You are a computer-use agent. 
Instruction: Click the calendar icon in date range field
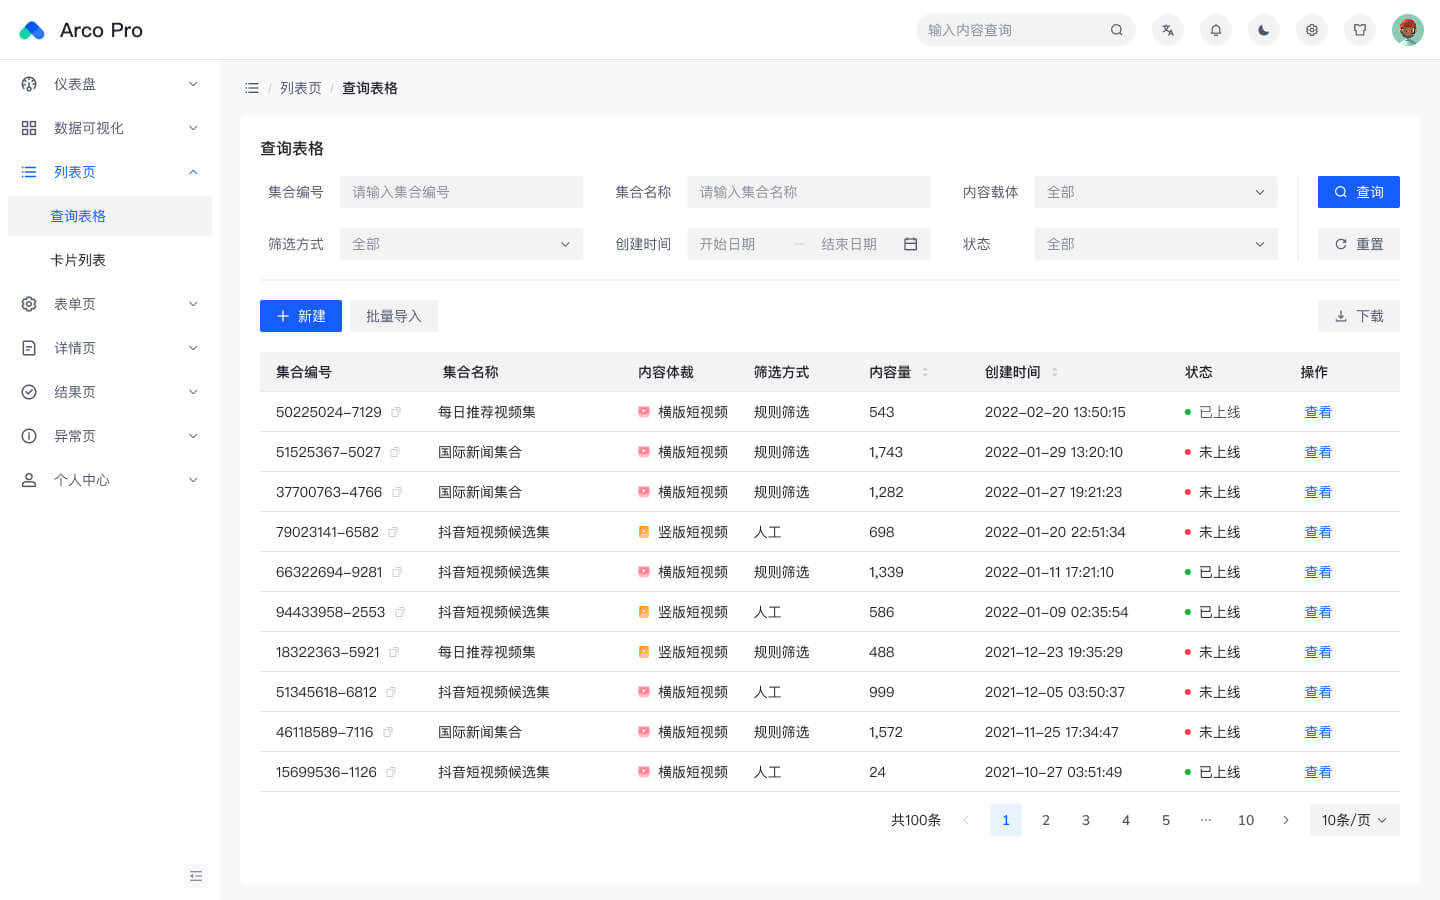(x=911, y=244)
